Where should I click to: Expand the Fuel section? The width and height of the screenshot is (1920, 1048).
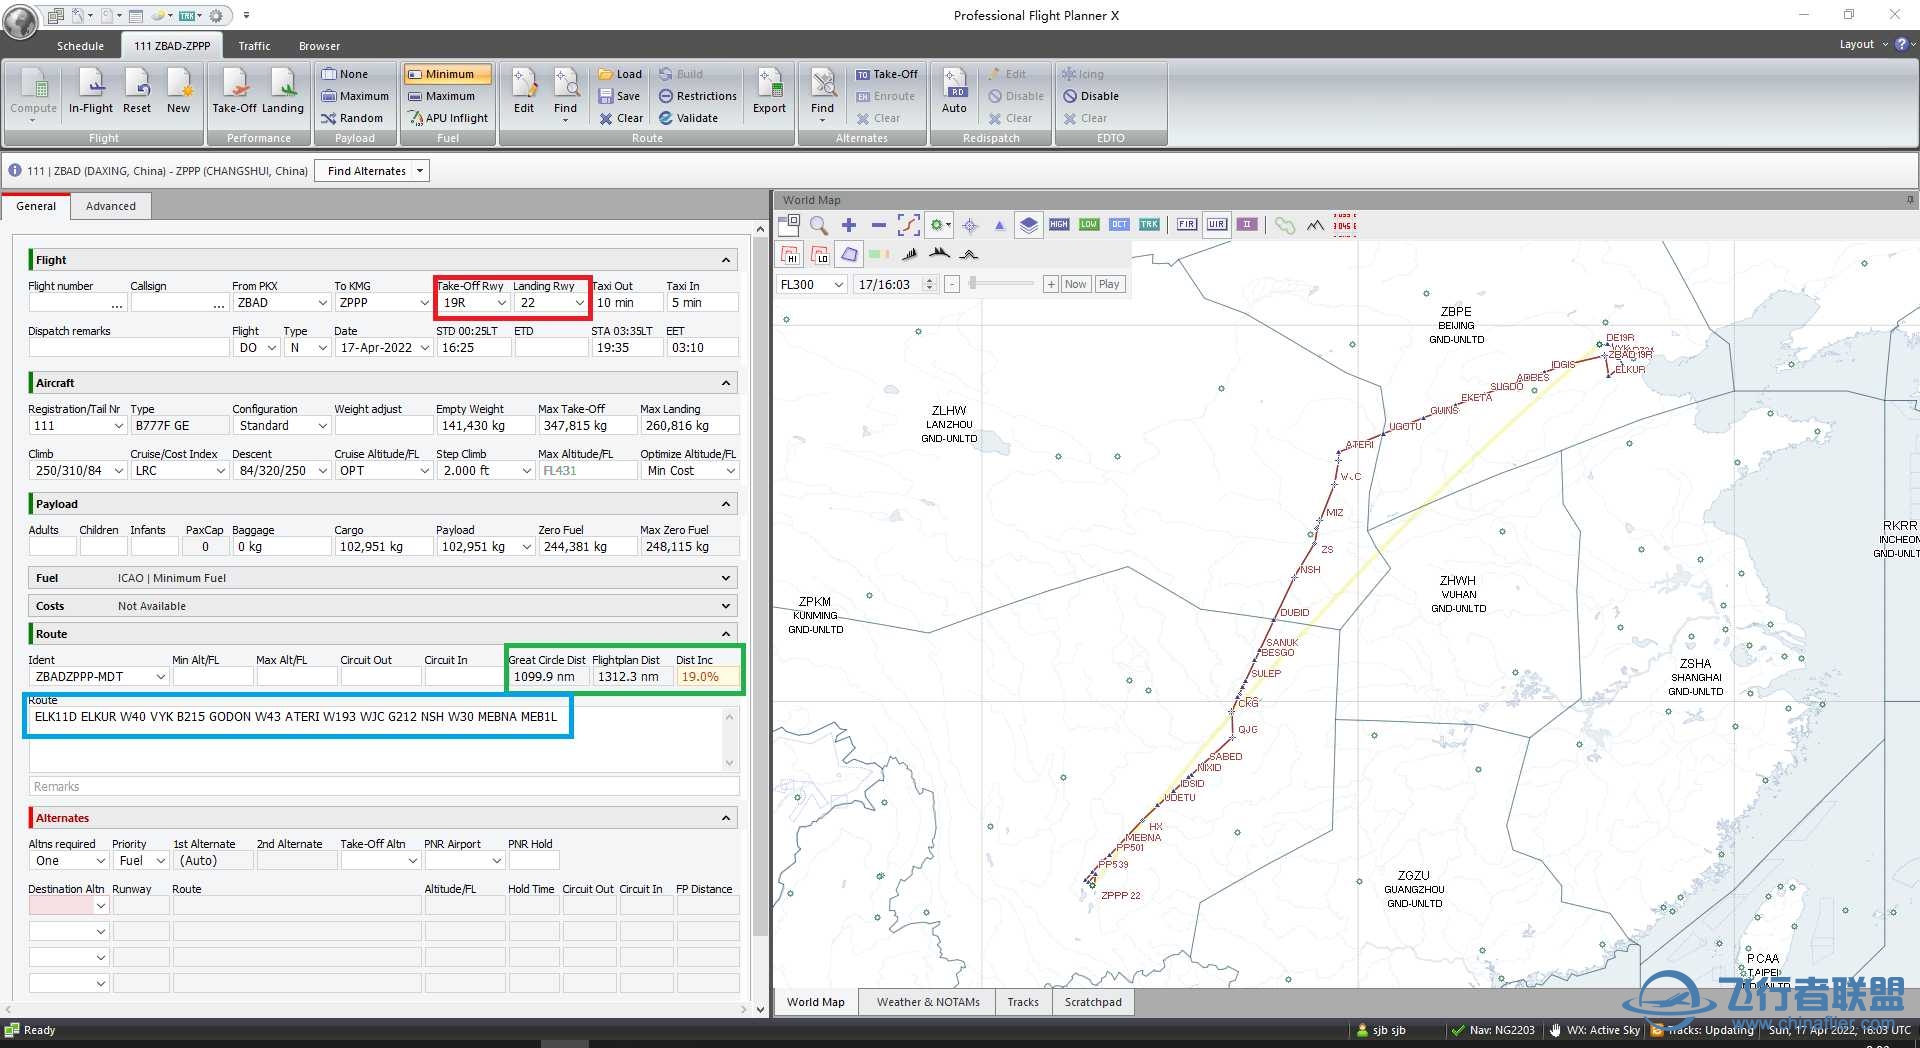click(727, 578)
